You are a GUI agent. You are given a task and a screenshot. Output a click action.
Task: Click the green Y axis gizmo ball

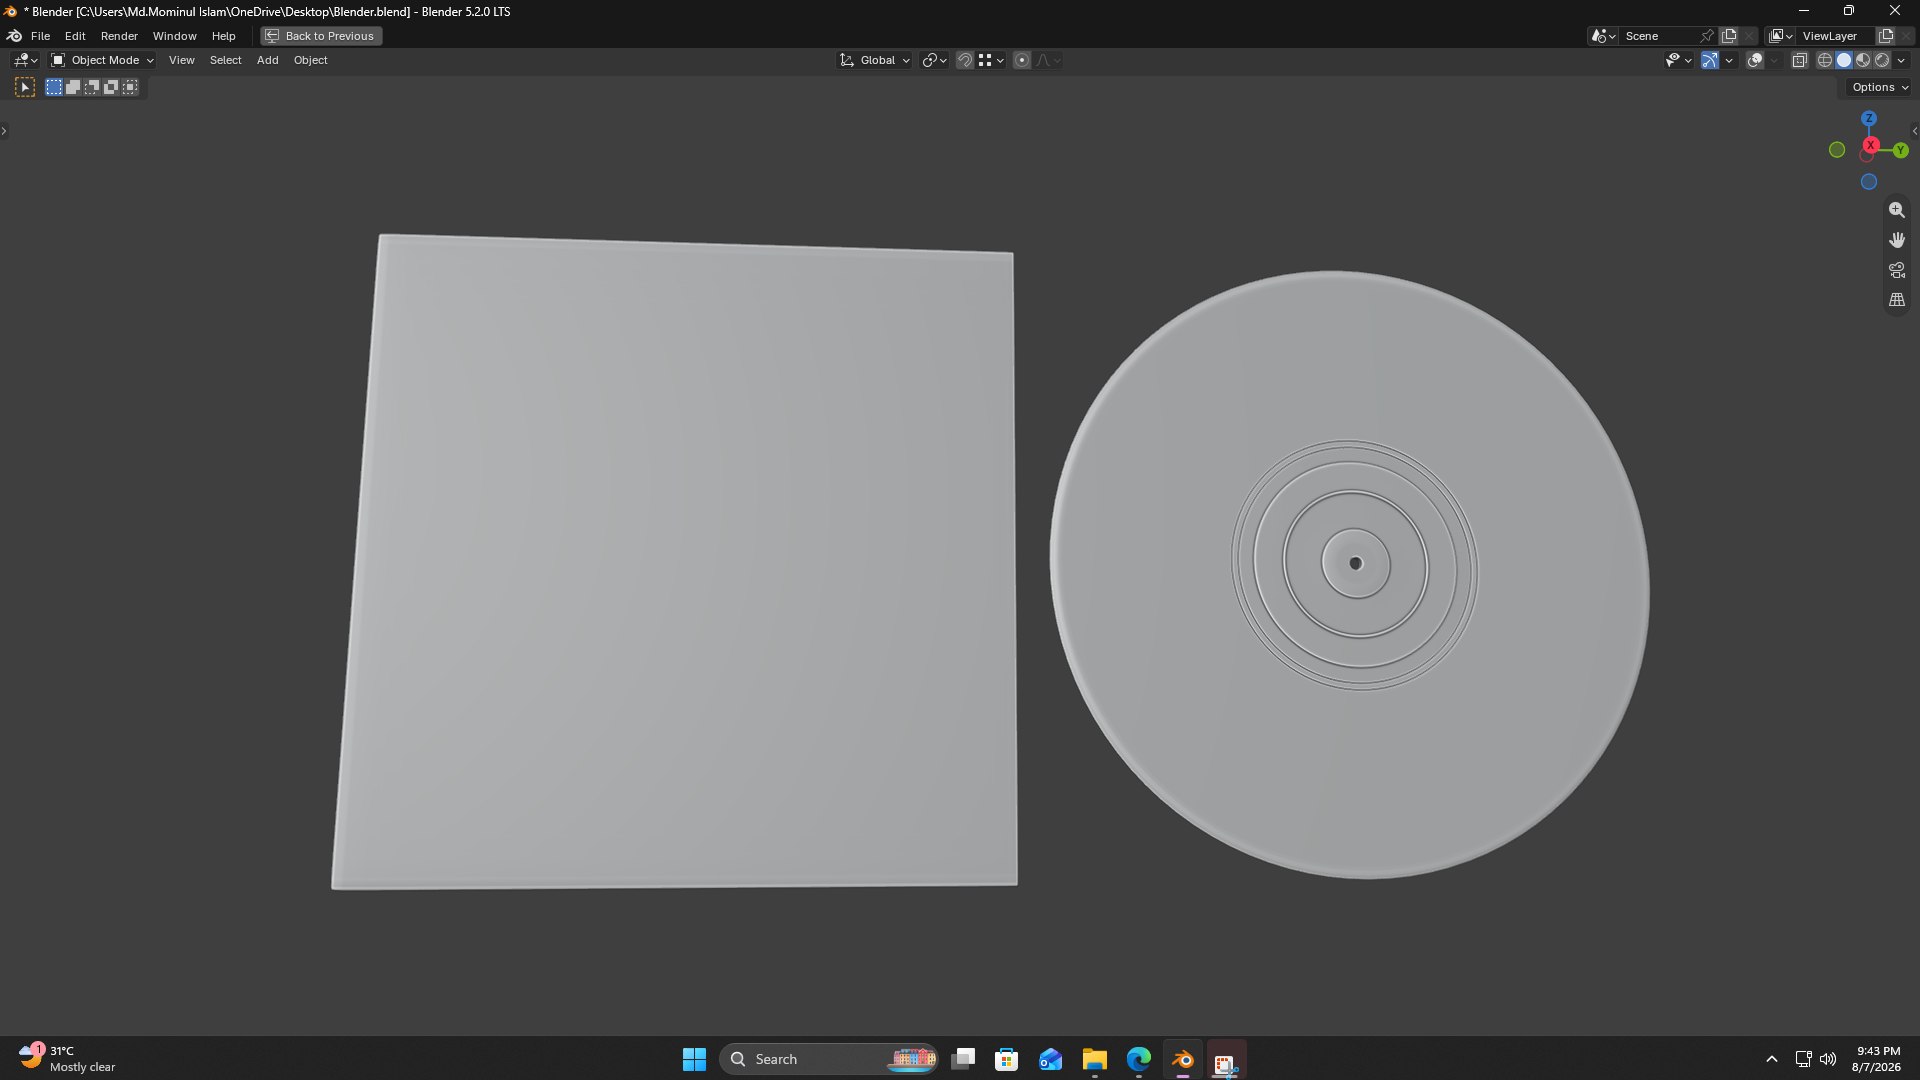click(x=1900, y=150)
